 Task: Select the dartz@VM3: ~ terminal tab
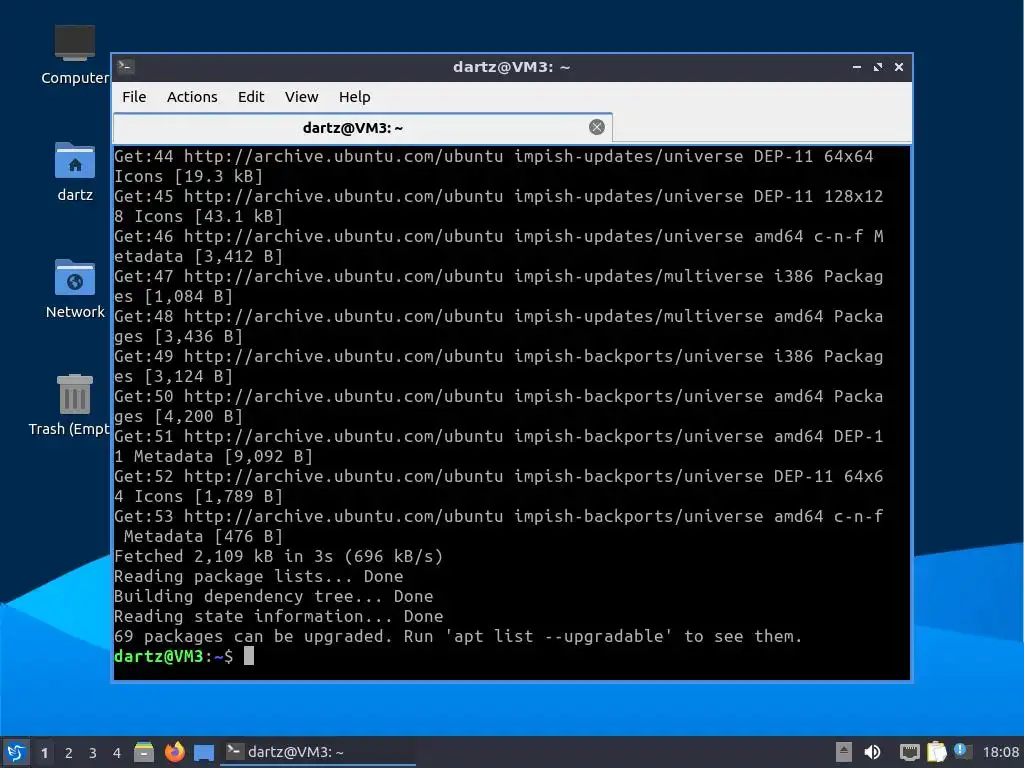(x=362, y=127)
